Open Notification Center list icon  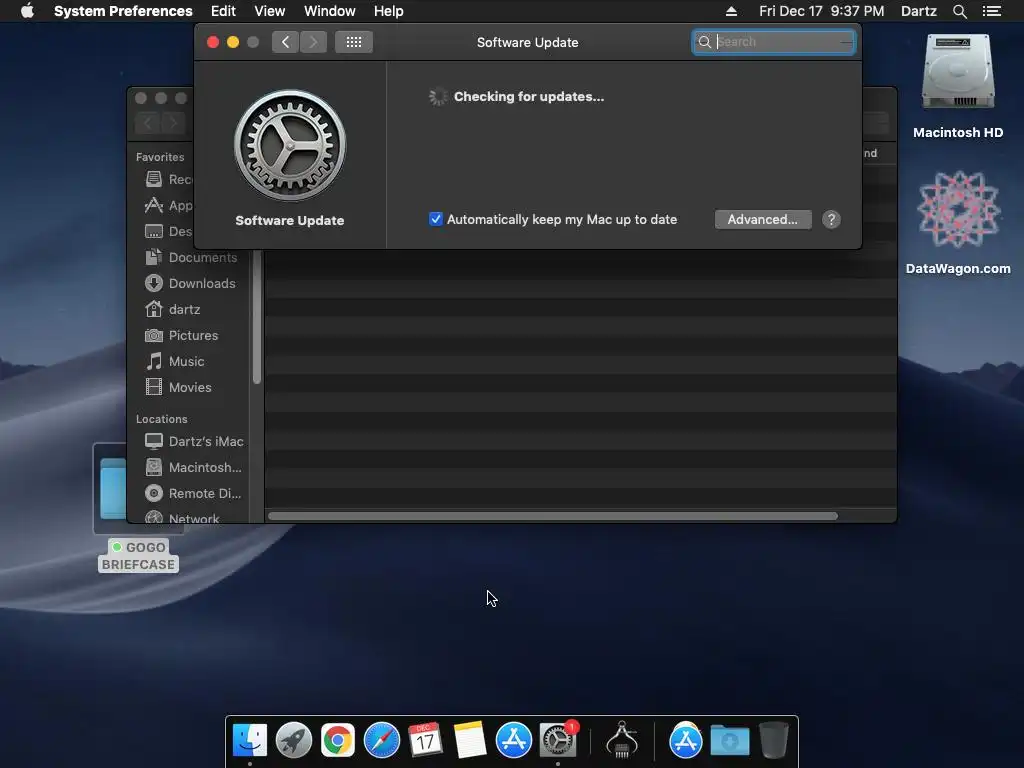click(x=992, y=11)
